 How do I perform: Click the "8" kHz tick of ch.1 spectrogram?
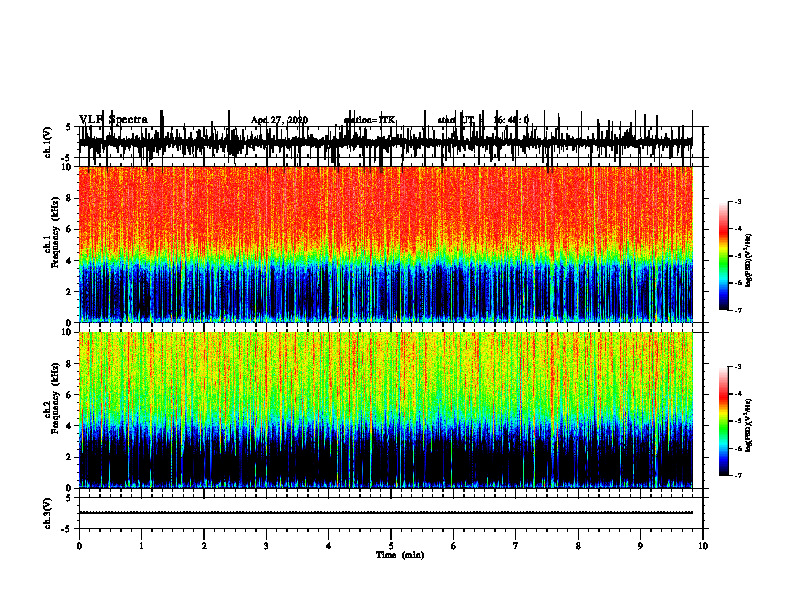point(69,198)
